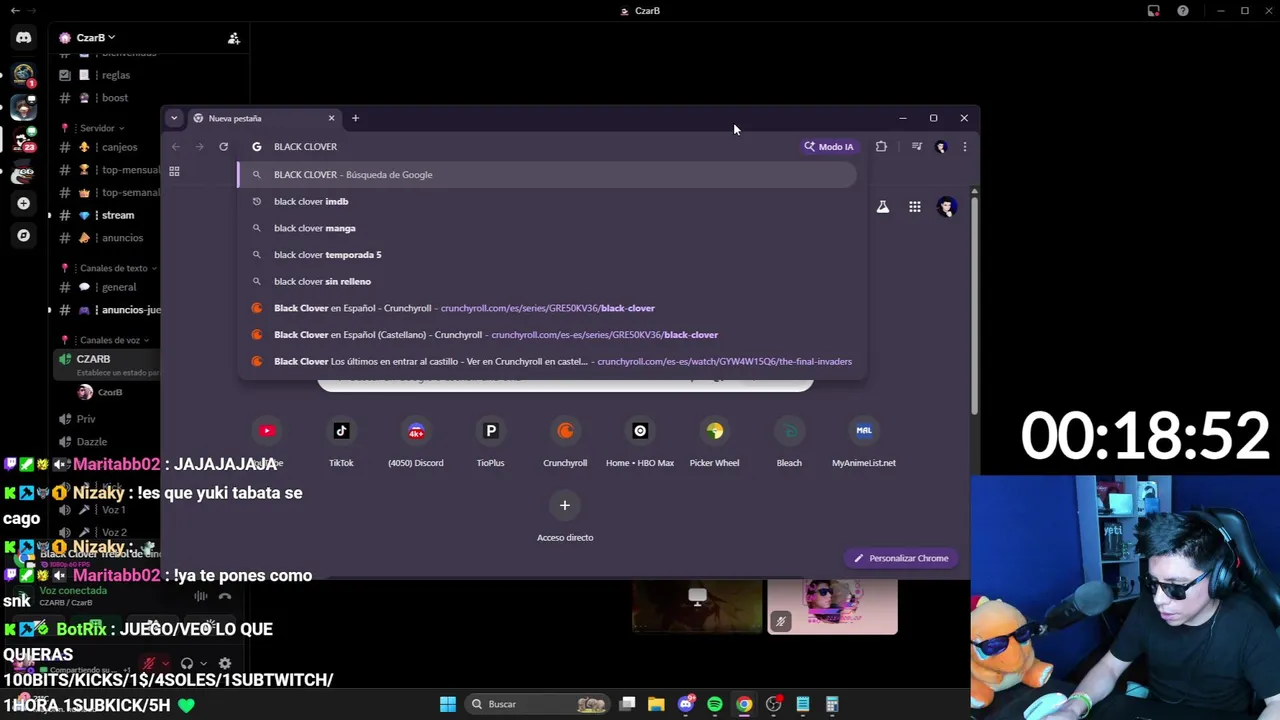The image size is (1280, 720).
Task: Open Google apps grid icon
Action: coord(914,207)
